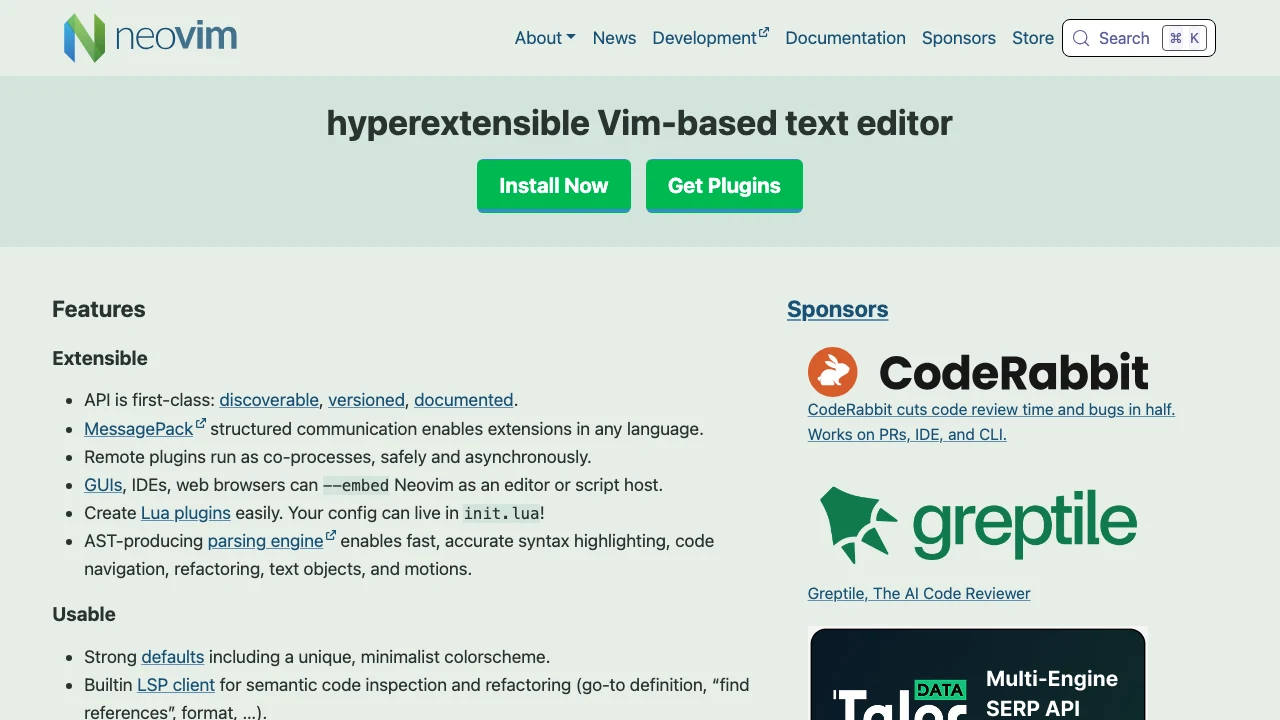Focus the Search field

(1139, 38)
